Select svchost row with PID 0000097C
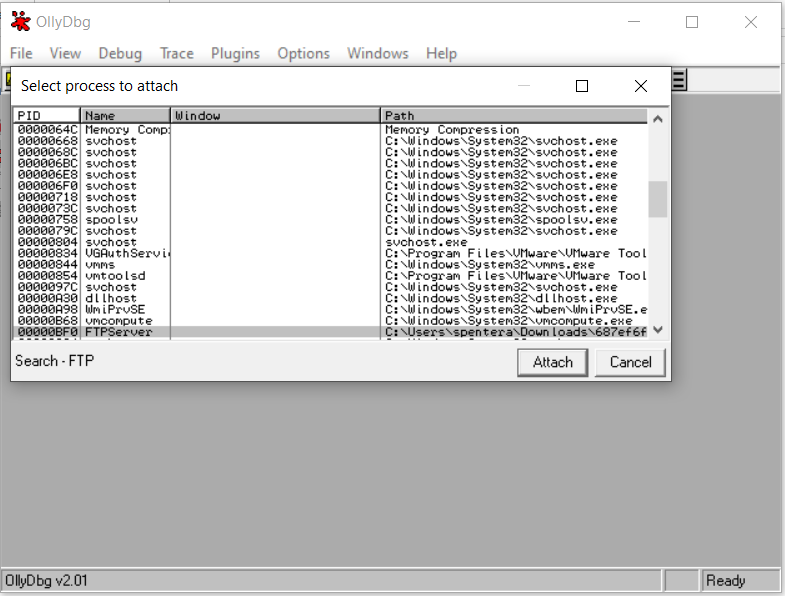The image size is (785, 596). [x=330, y=287]
